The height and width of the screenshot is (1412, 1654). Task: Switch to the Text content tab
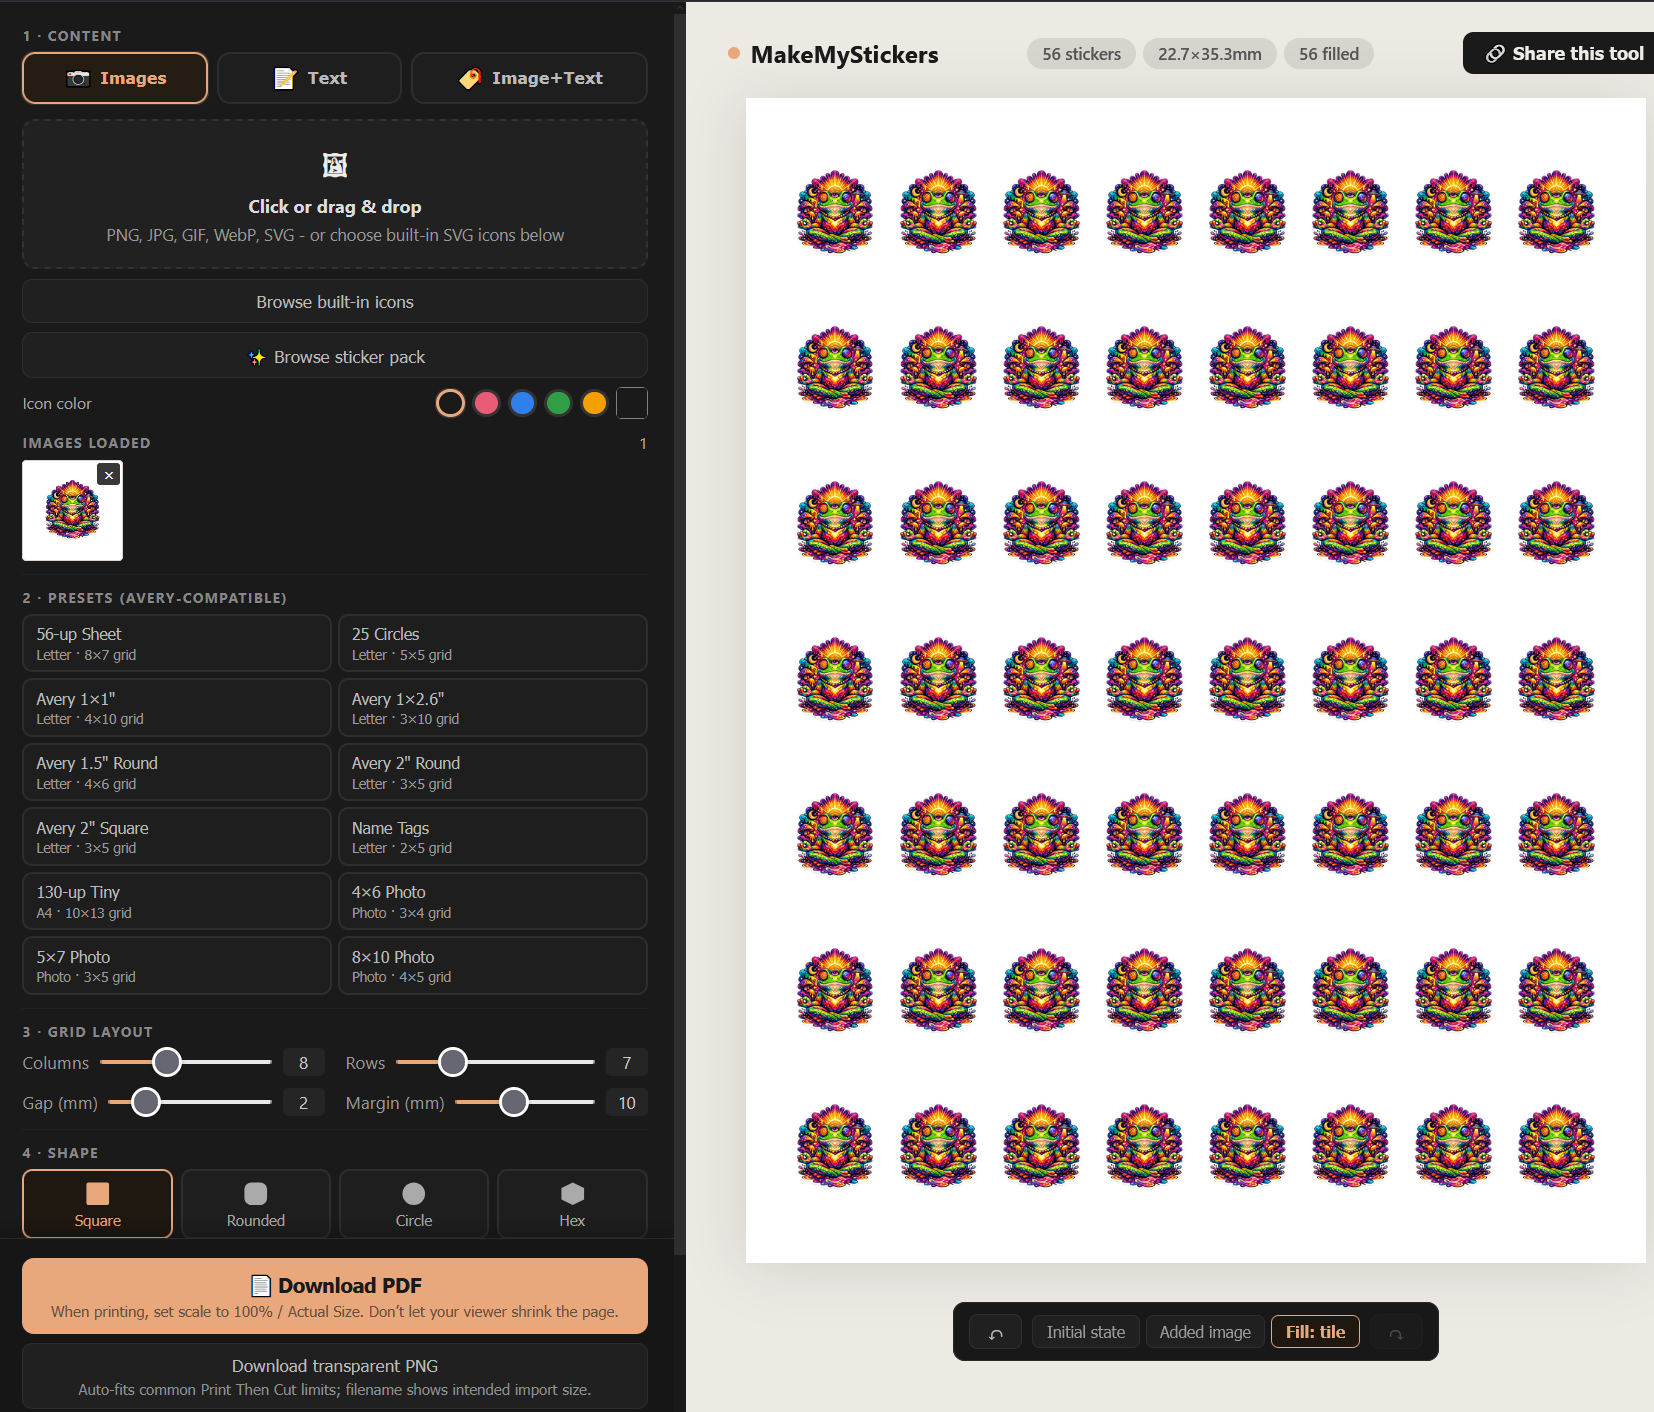[x=309, y=78]
